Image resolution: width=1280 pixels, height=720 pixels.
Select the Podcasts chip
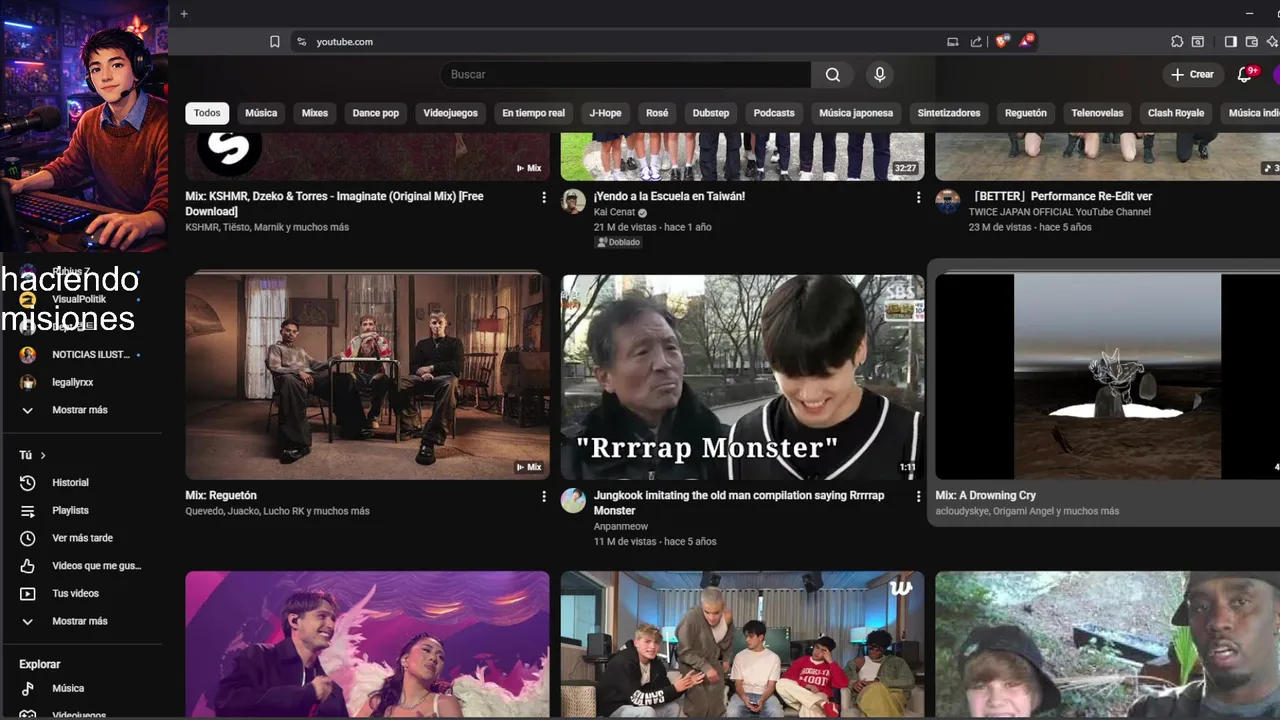pyautogui.click(x=774, y=113)
